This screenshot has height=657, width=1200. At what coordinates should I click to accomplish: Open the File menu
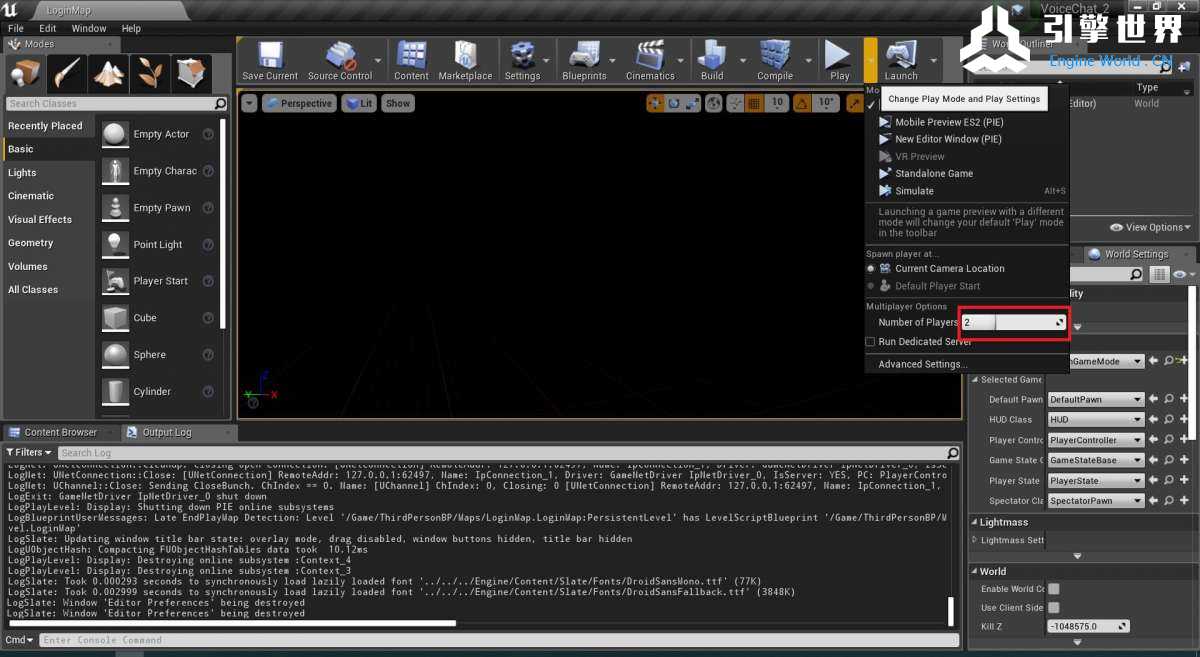click(x=16, y=28)
